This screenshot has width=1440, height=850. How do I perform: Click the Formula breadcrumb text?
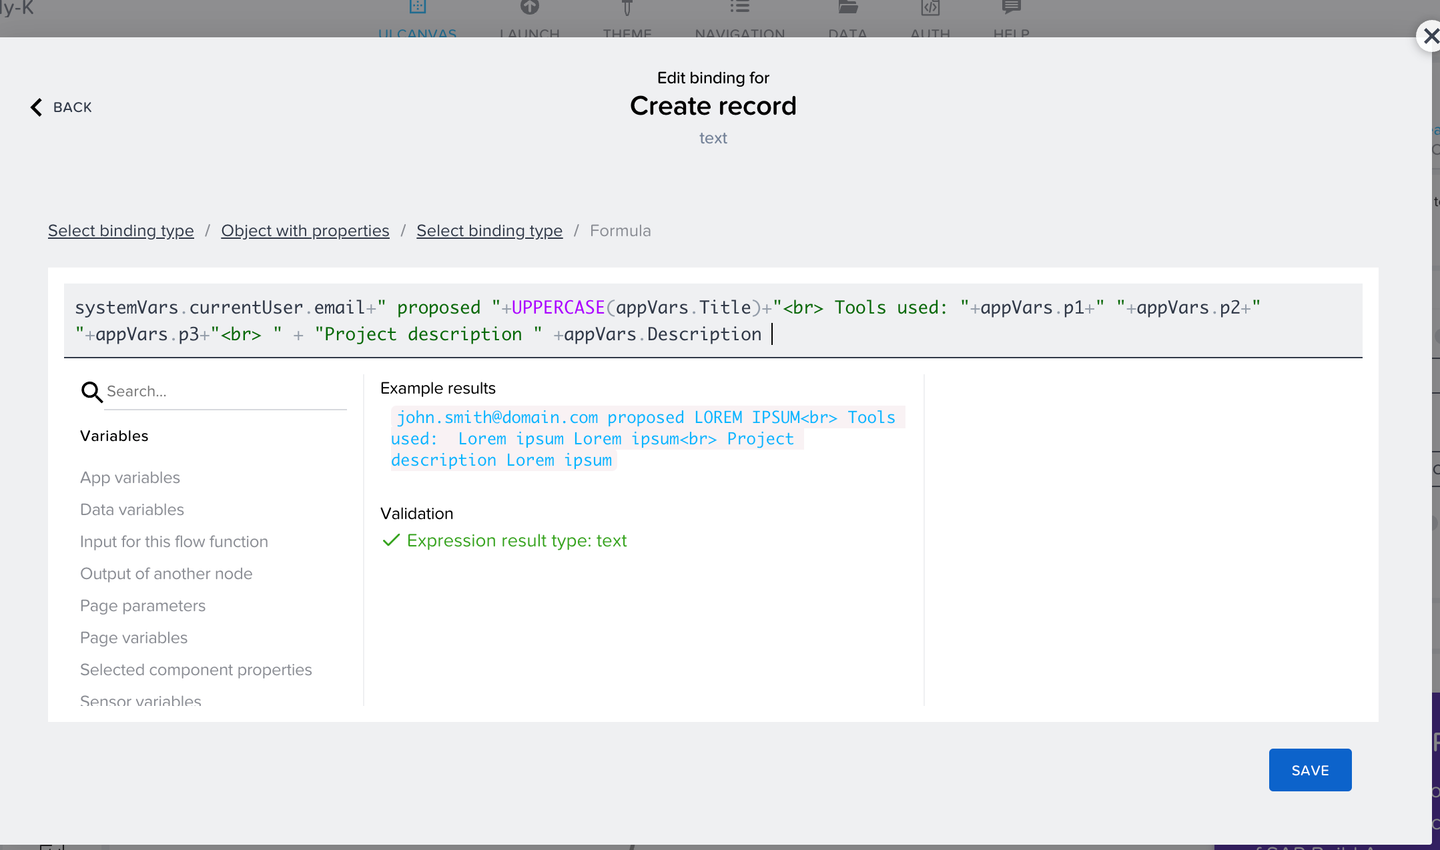point(620,231)
